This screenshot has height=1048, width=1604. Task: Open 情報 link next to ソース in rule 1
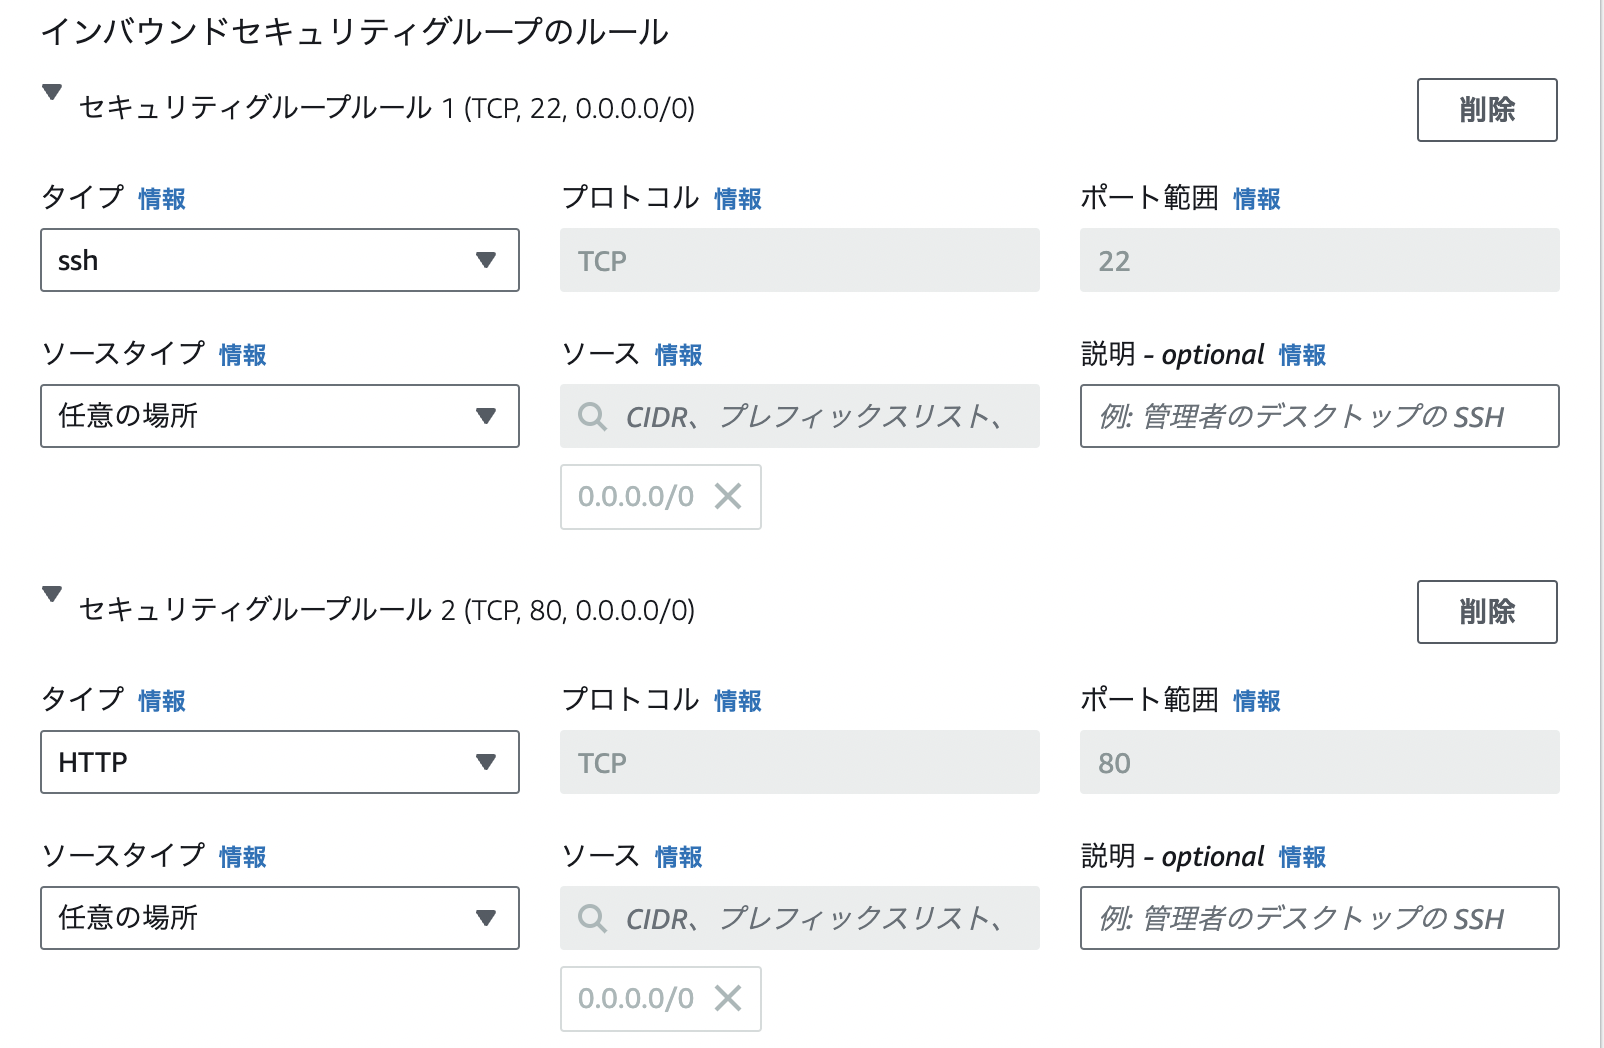point(677,355)
